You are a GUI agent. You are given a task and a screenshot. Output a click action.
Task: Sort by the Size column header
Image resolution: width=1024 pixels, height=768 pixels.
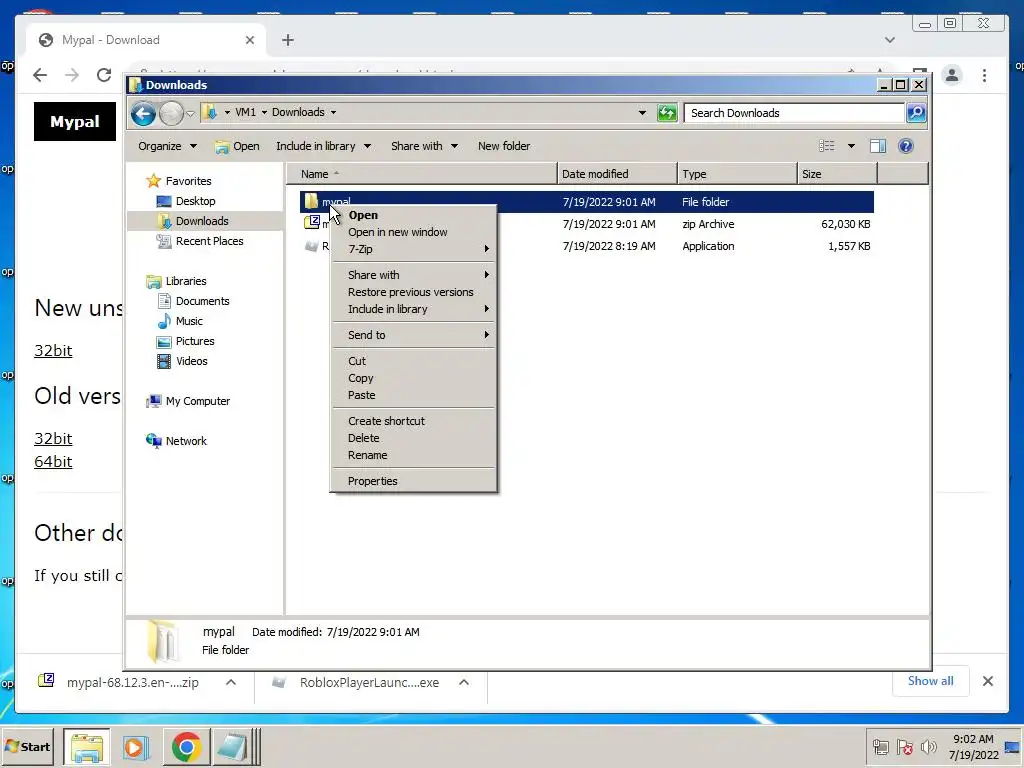click(837, 174)
